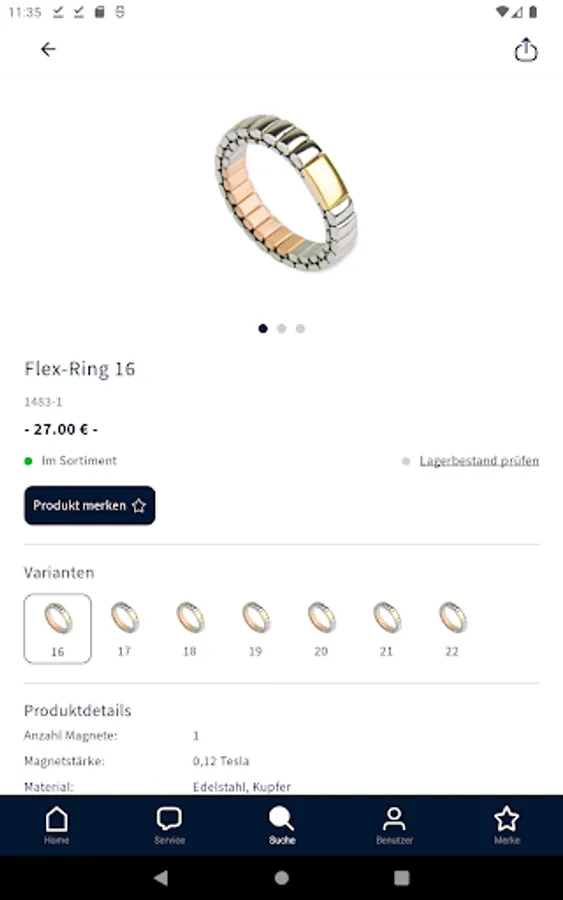Tap the Flex-Ring product image
This screenshot has width=563, height=900.
[x=285, y=192]
